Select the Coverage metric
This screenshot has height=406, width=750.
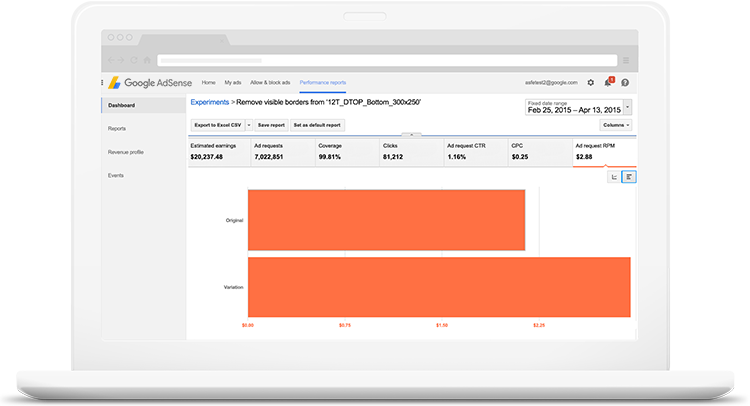(347, 152)
